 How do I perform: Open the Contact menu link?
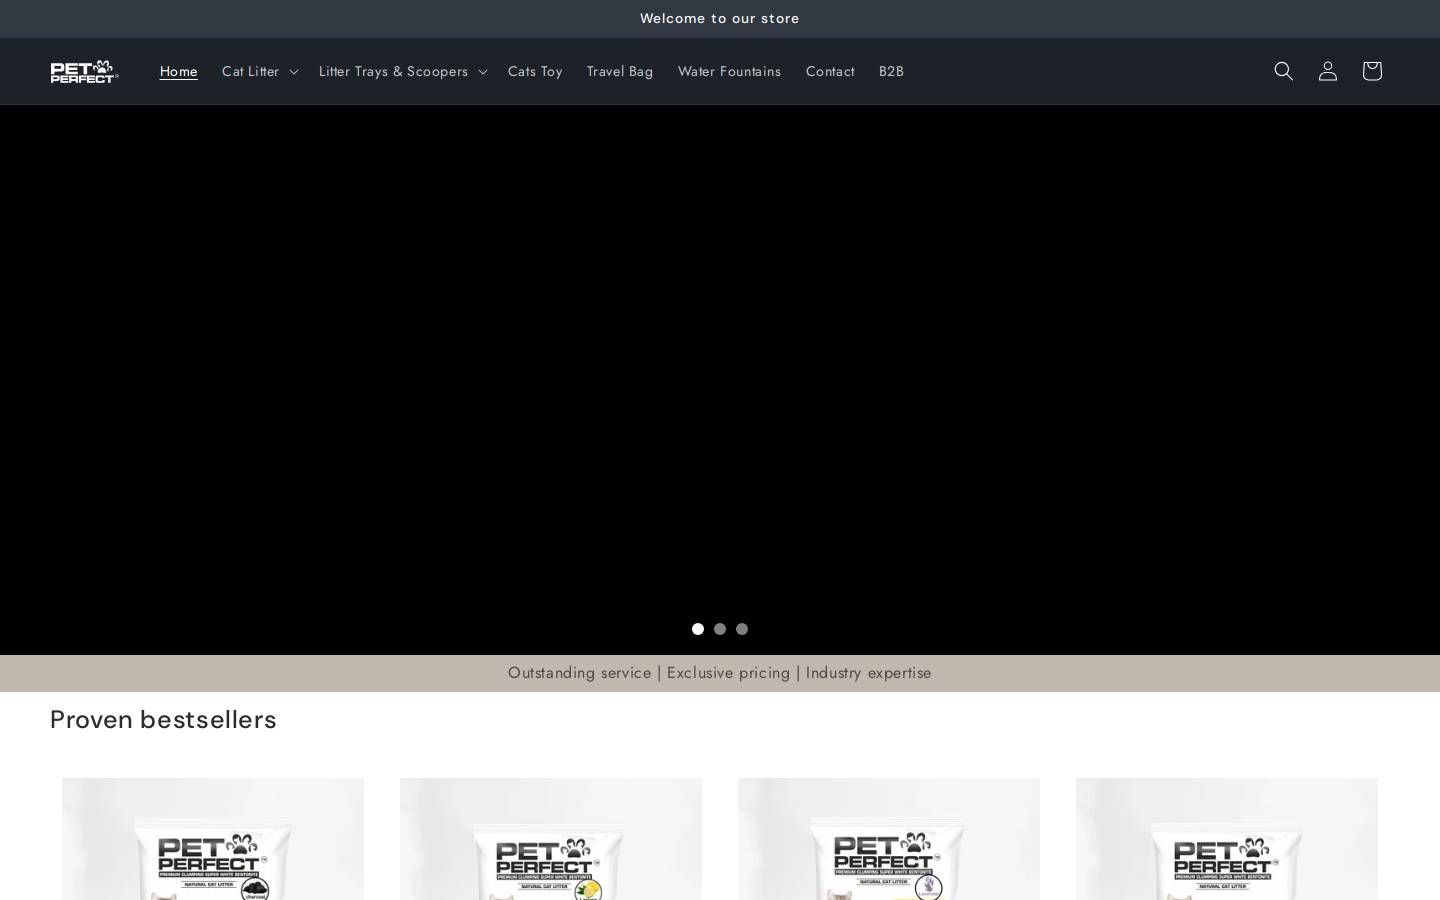830,71
